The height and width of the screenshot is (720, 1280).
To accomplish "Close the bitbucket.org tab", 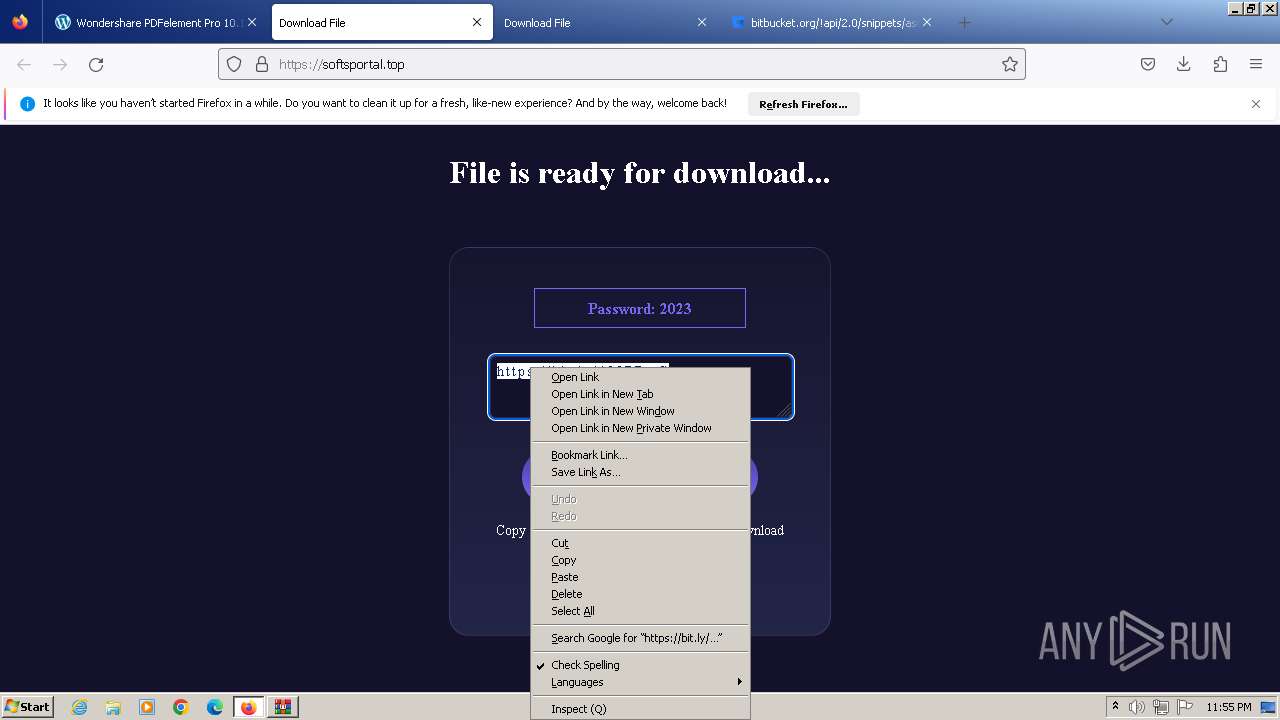I will coord(927,22).
